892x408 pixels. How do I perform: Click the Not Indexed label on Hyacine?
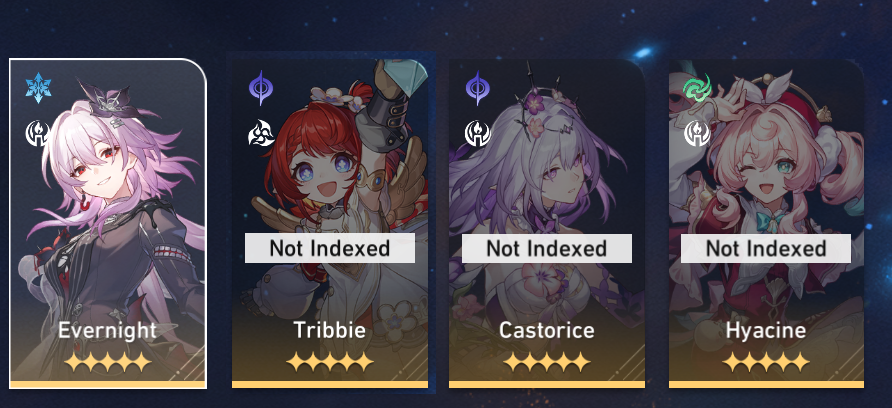[766, 248]
